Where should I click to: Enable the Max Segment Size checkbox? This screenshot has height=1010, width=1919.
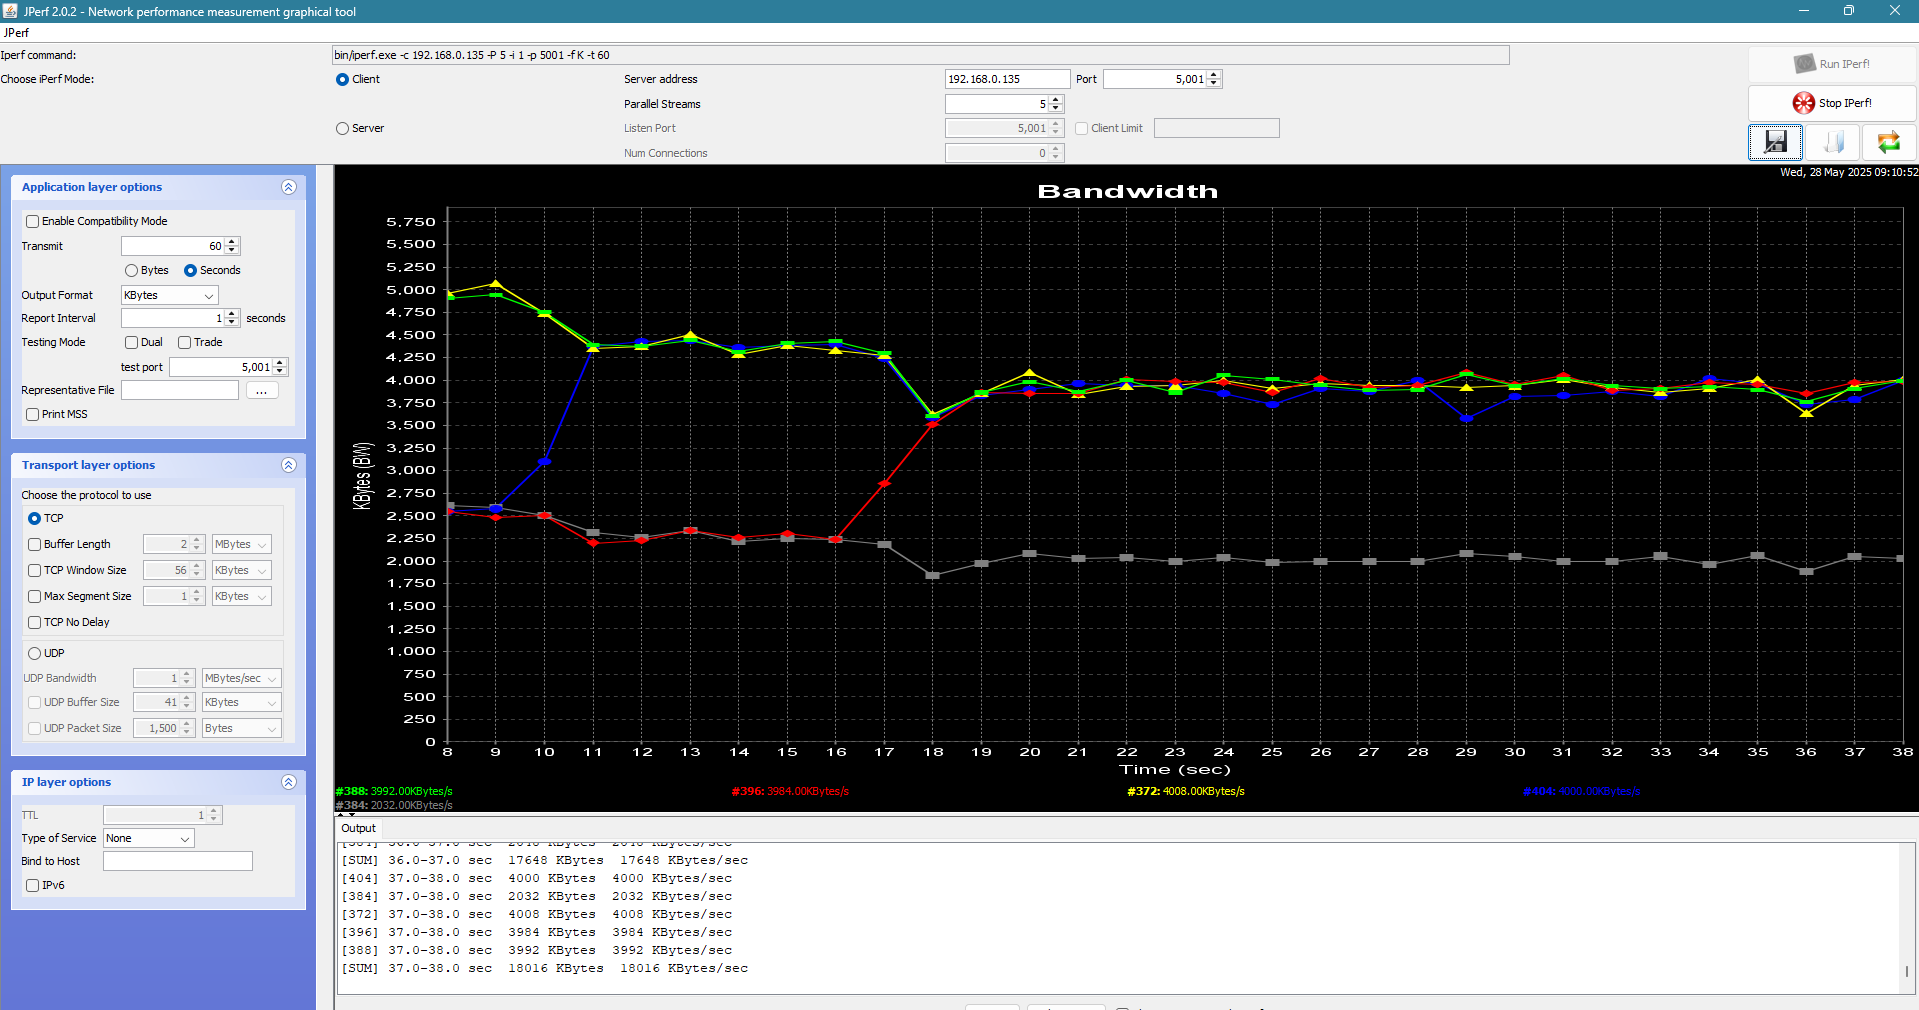tap(35, 596)
